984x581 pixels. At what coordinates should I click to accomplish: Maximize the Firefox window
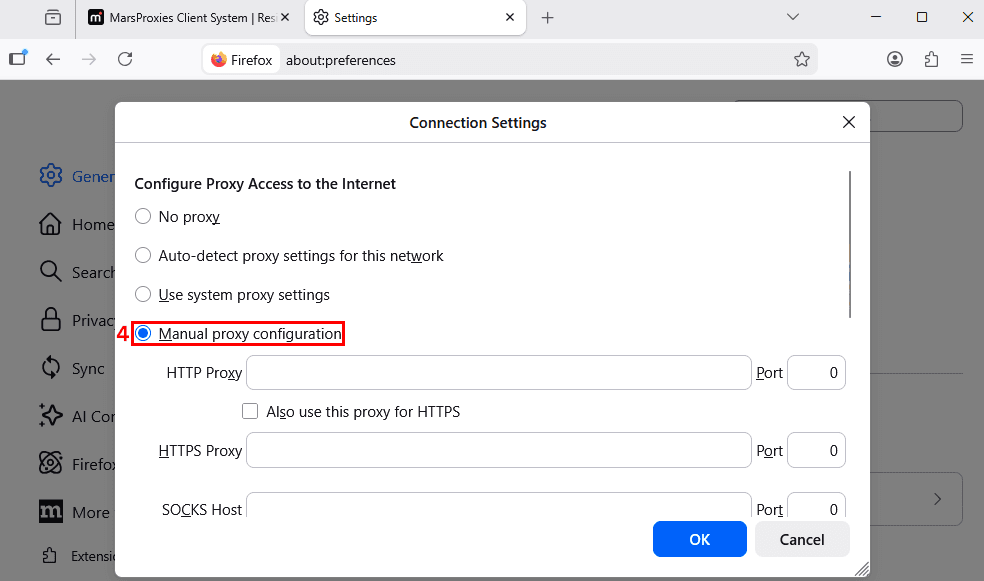pos(922,17)
